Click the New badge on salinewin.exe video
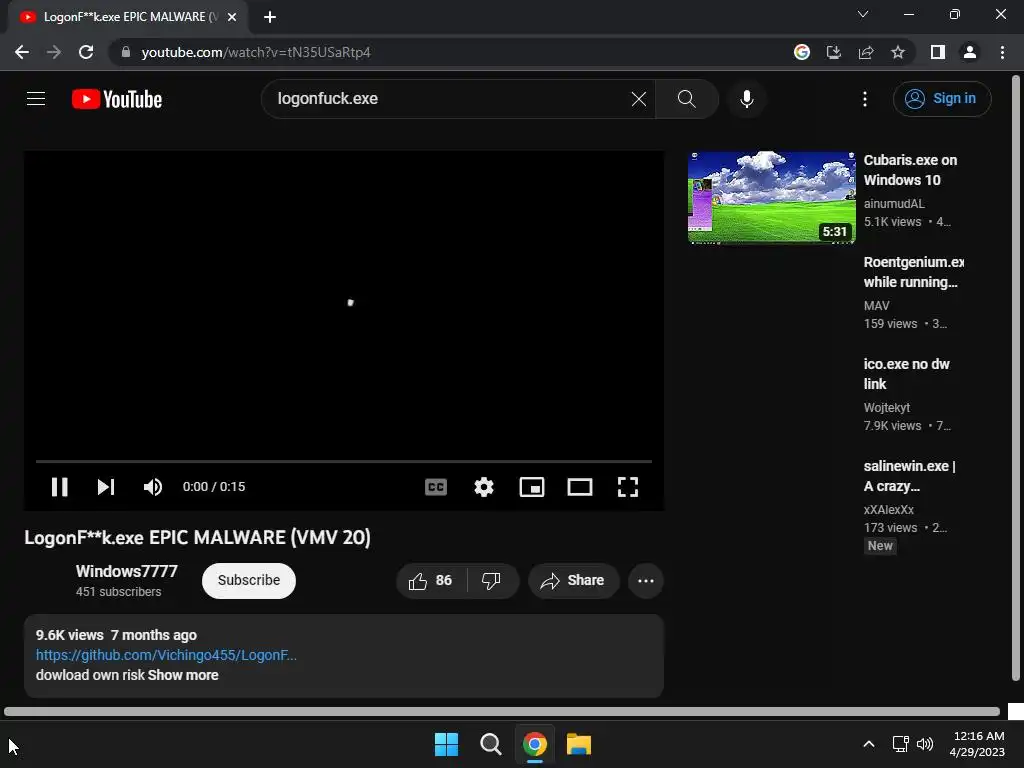The image size is (1024, 768). pyautogui.click(x=880, y=546)
